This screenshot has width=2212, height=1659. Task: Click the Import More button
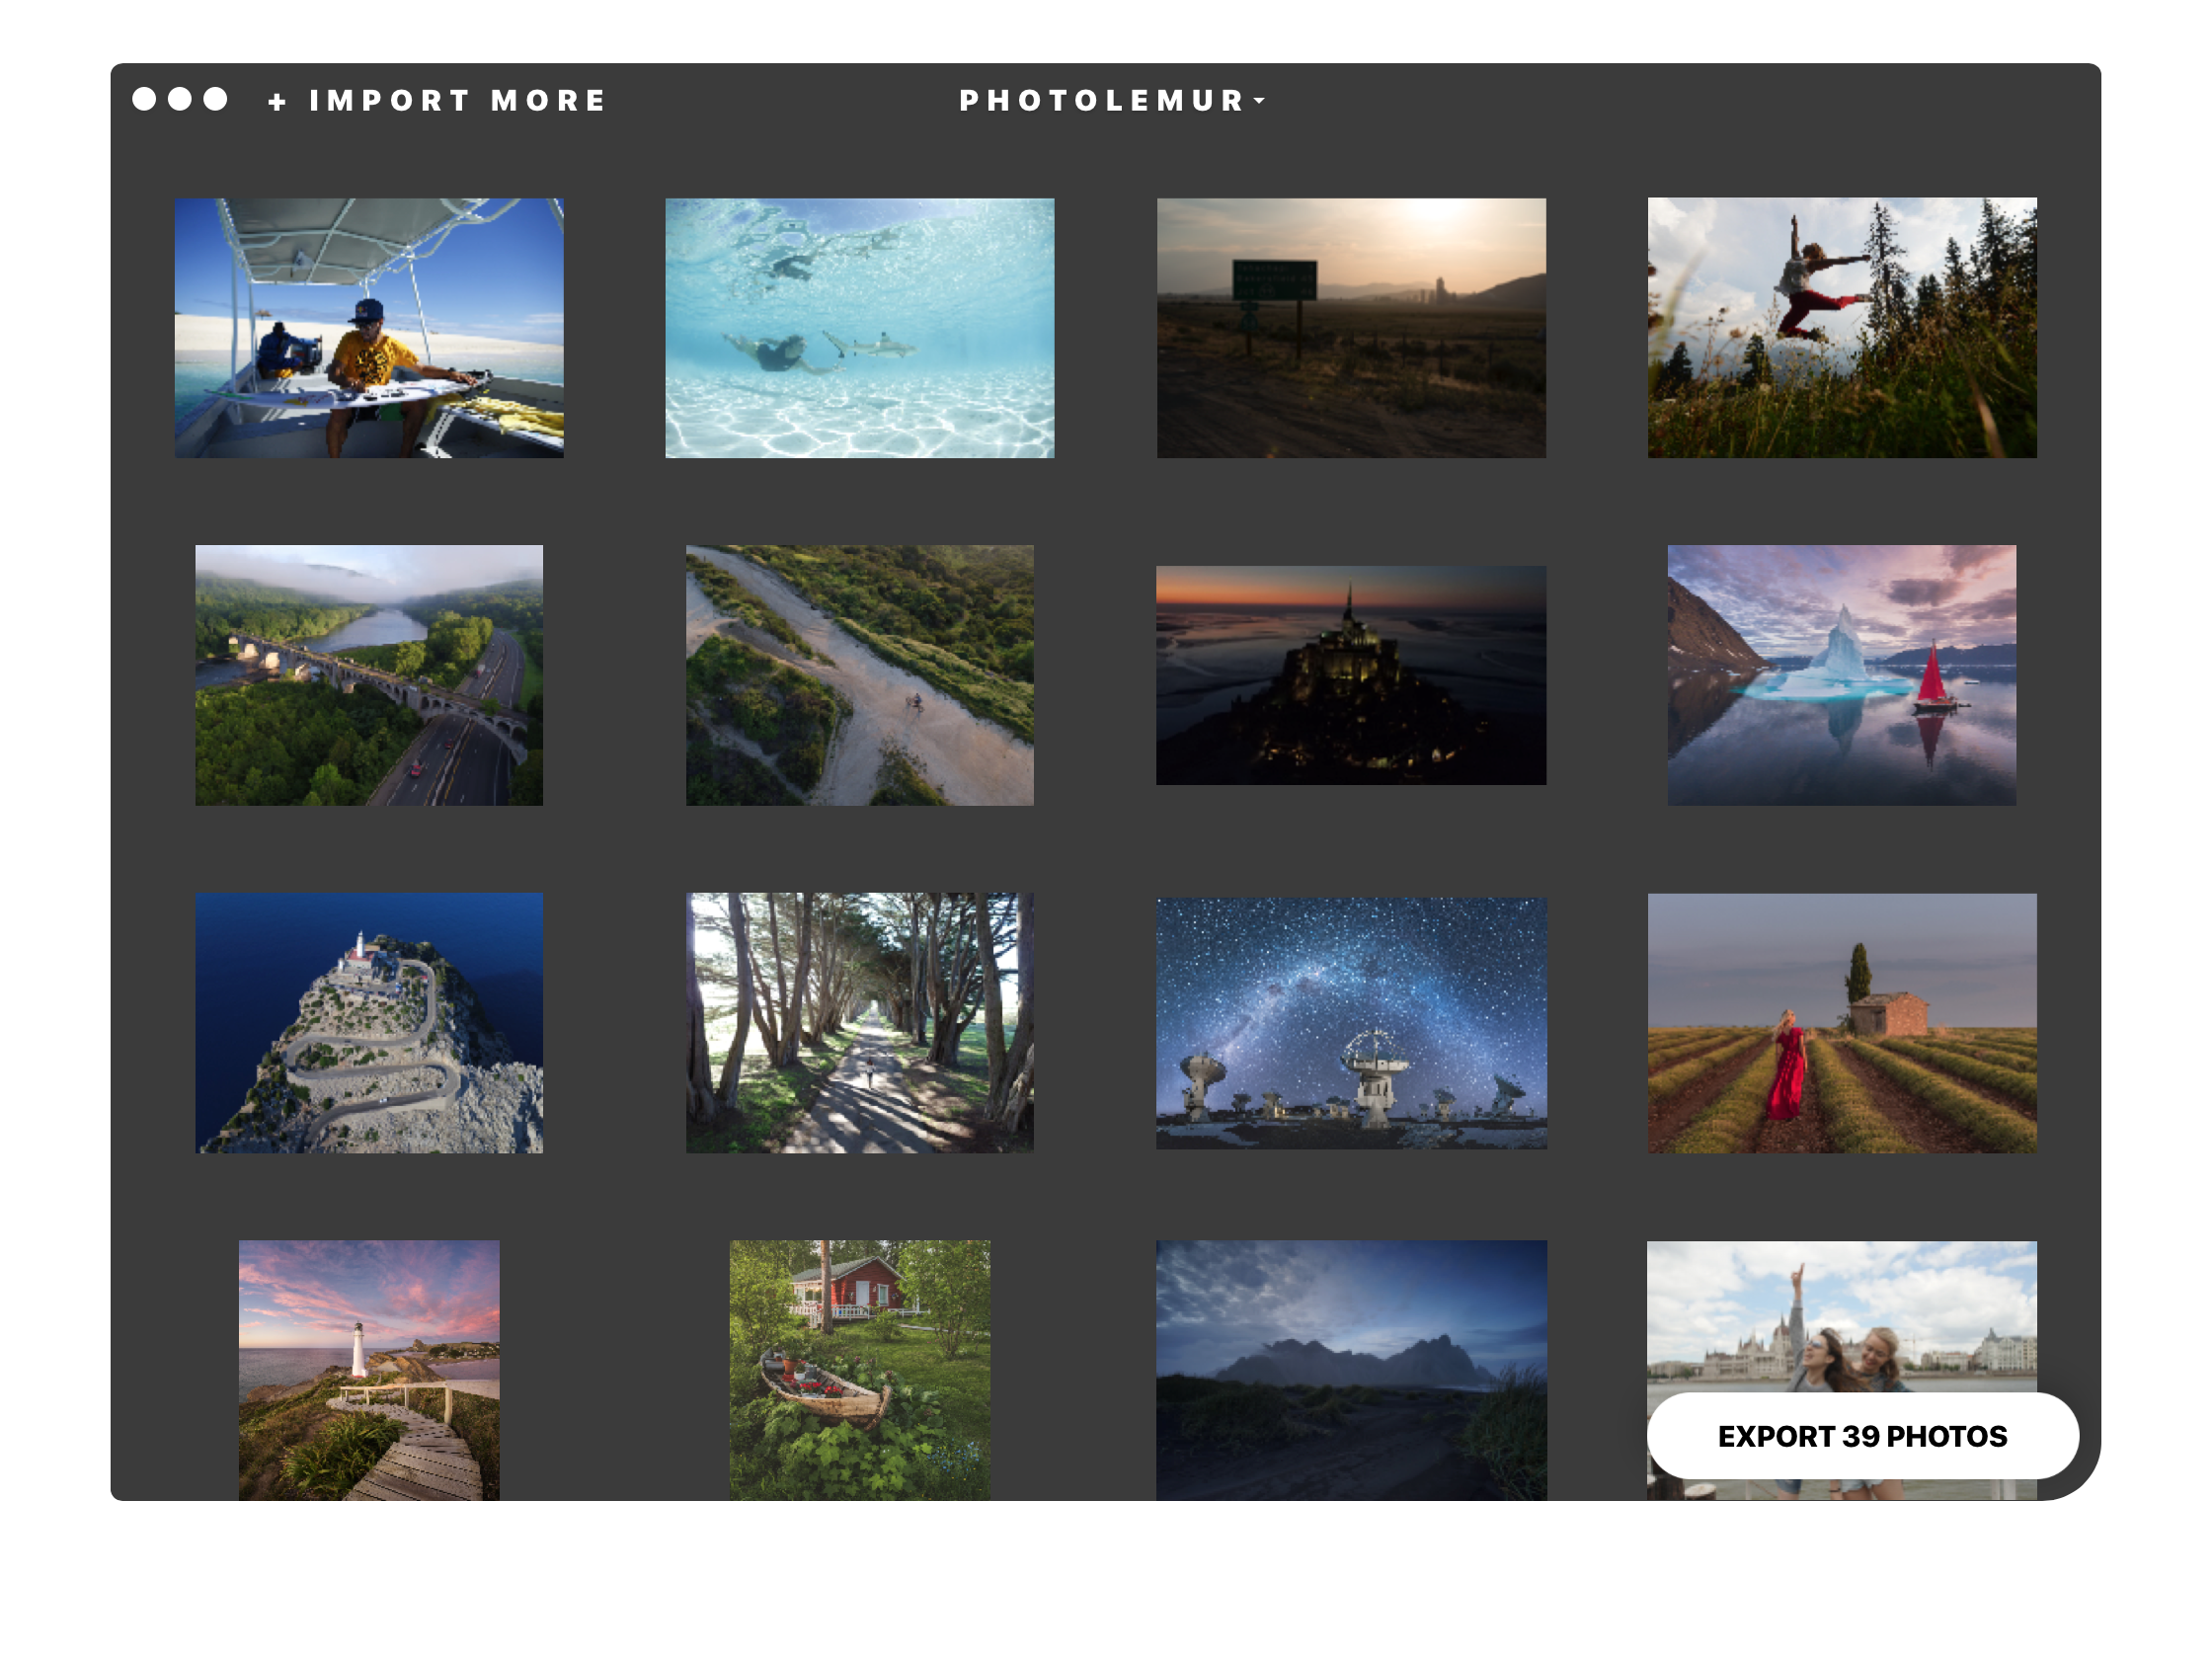pos(437,101)
